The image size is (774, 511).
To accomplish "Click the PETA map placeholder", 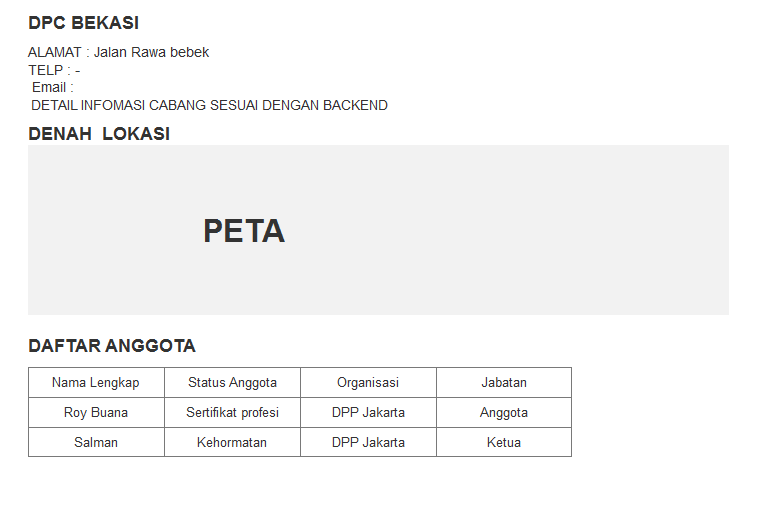I will [378, 230].
